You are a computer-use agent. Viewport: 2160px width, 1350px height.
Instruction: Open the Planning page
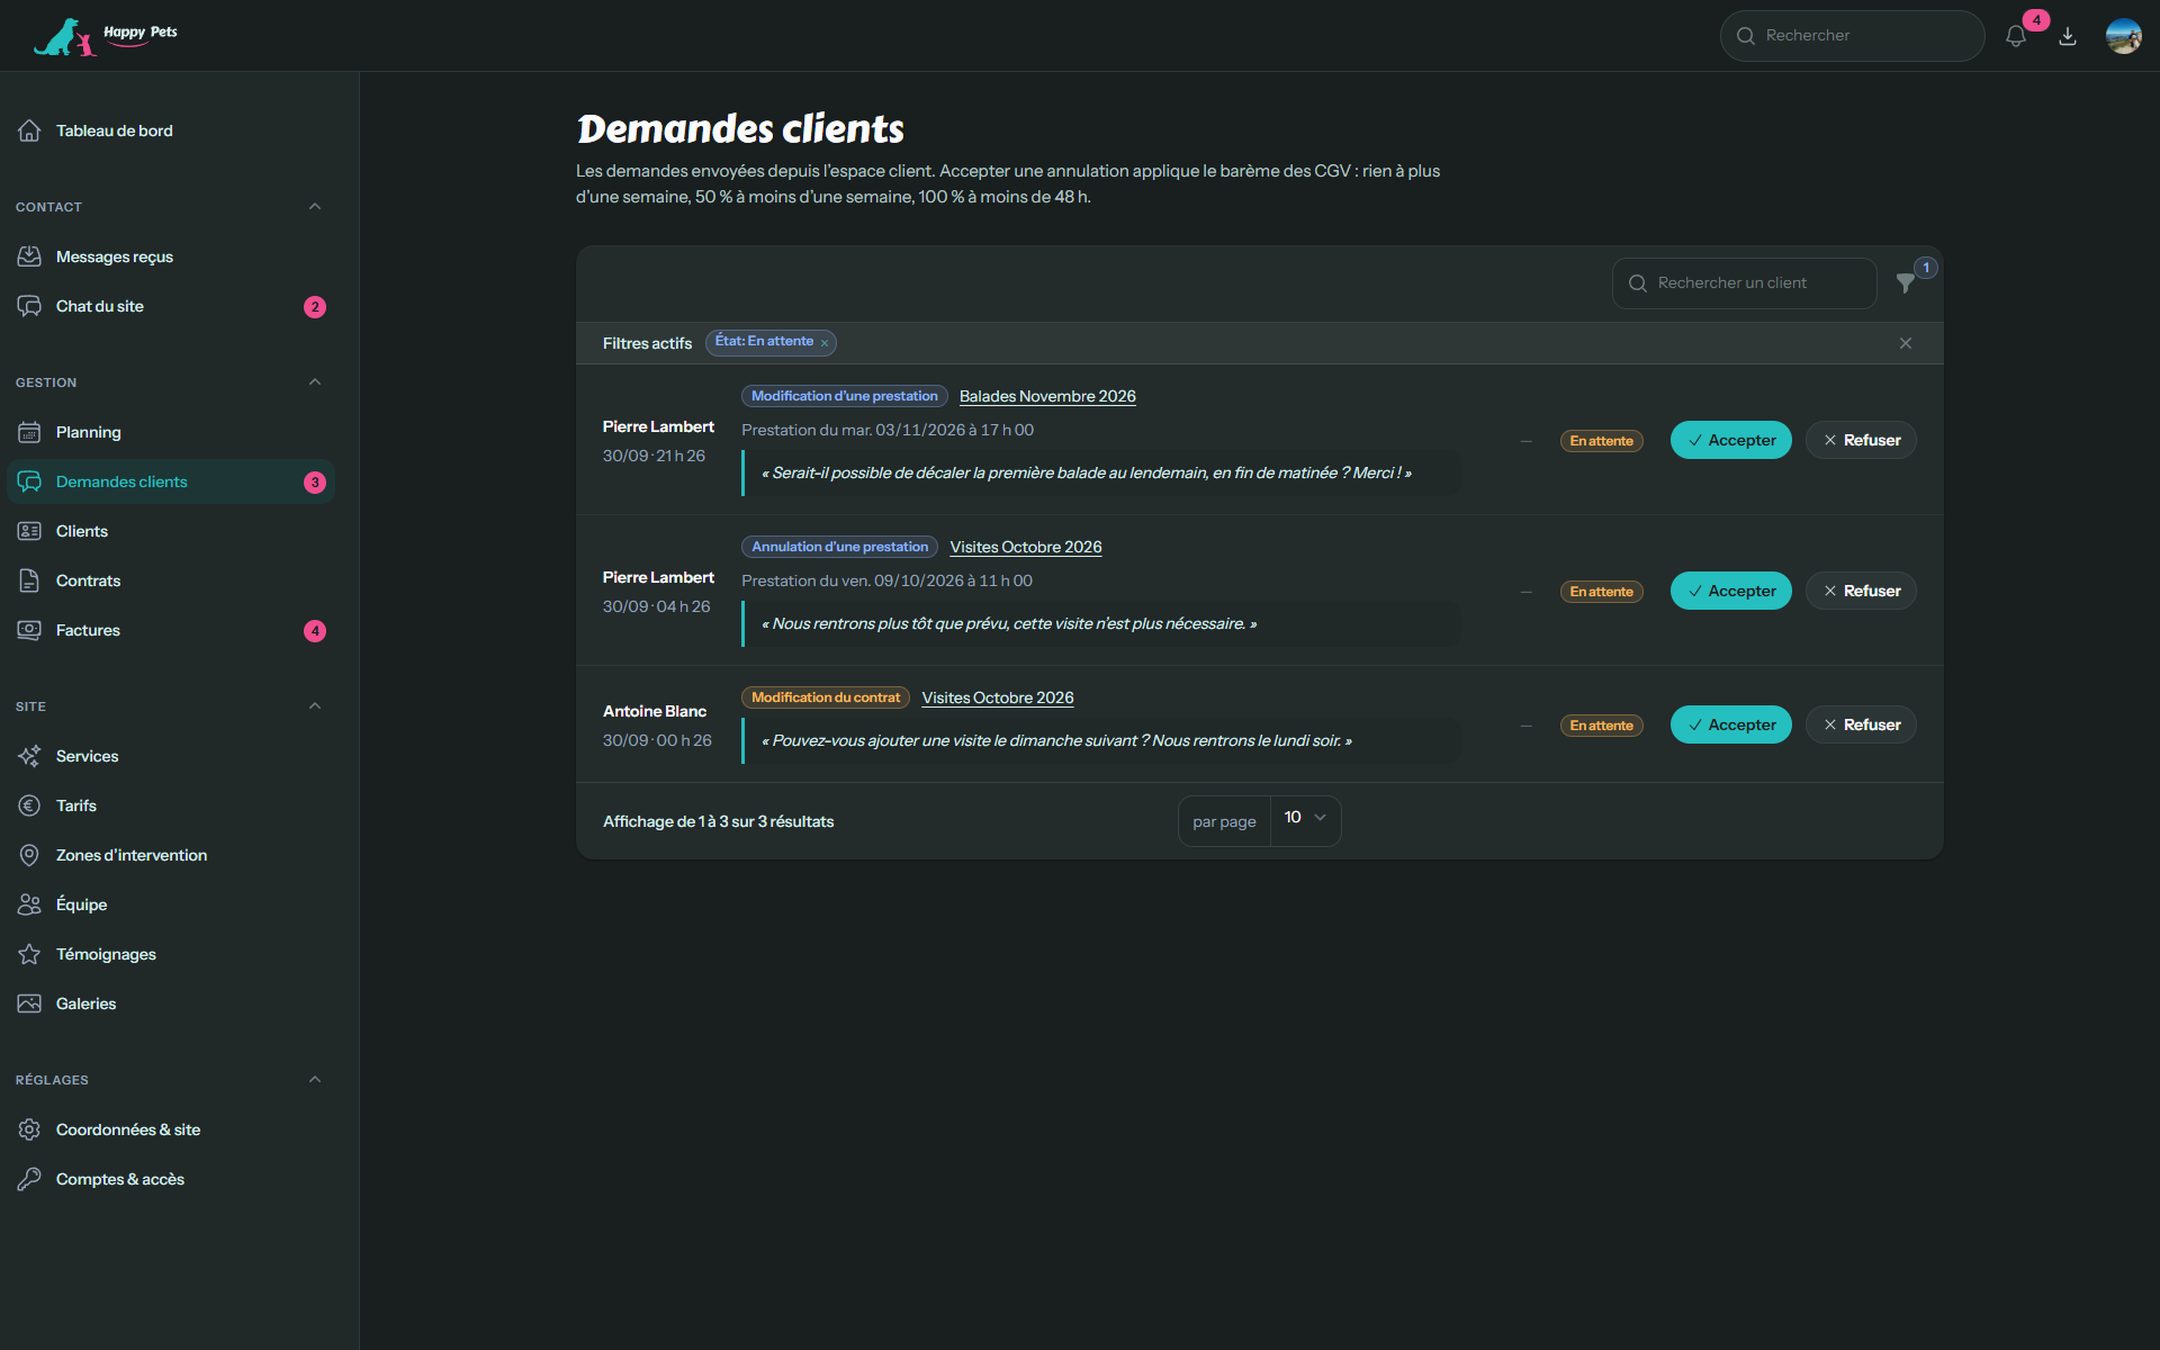click(x=171, y=432)
